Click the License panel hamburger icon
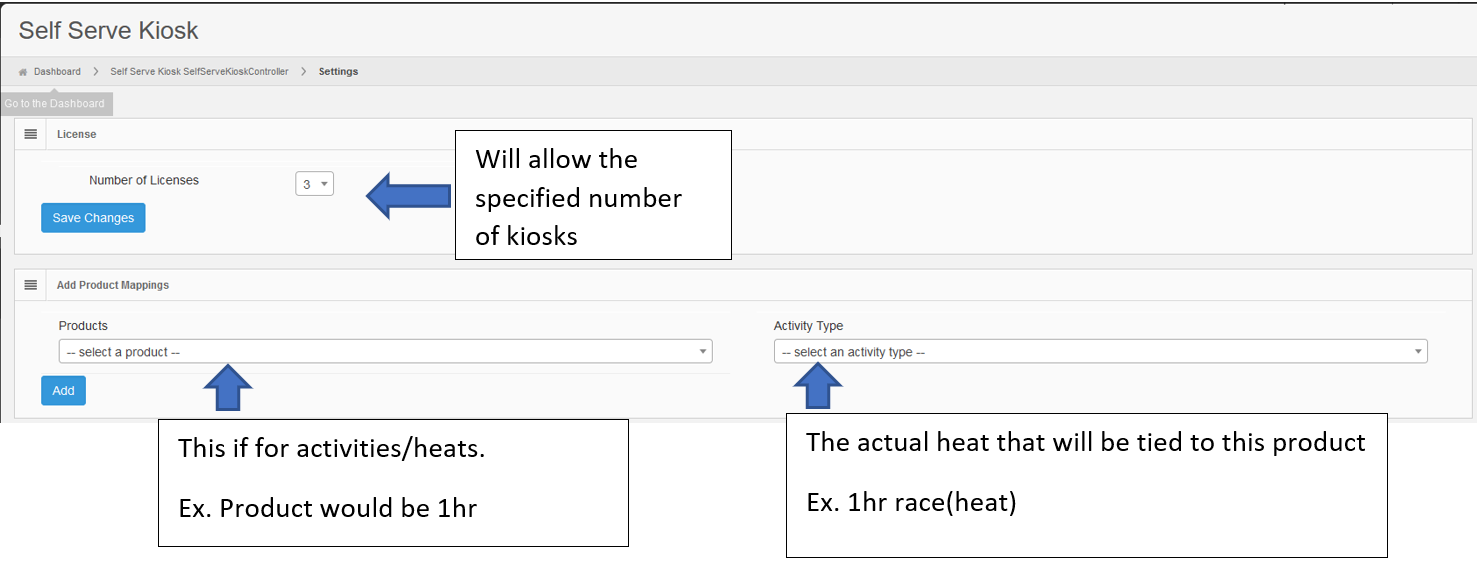 [x=31, y=134]
